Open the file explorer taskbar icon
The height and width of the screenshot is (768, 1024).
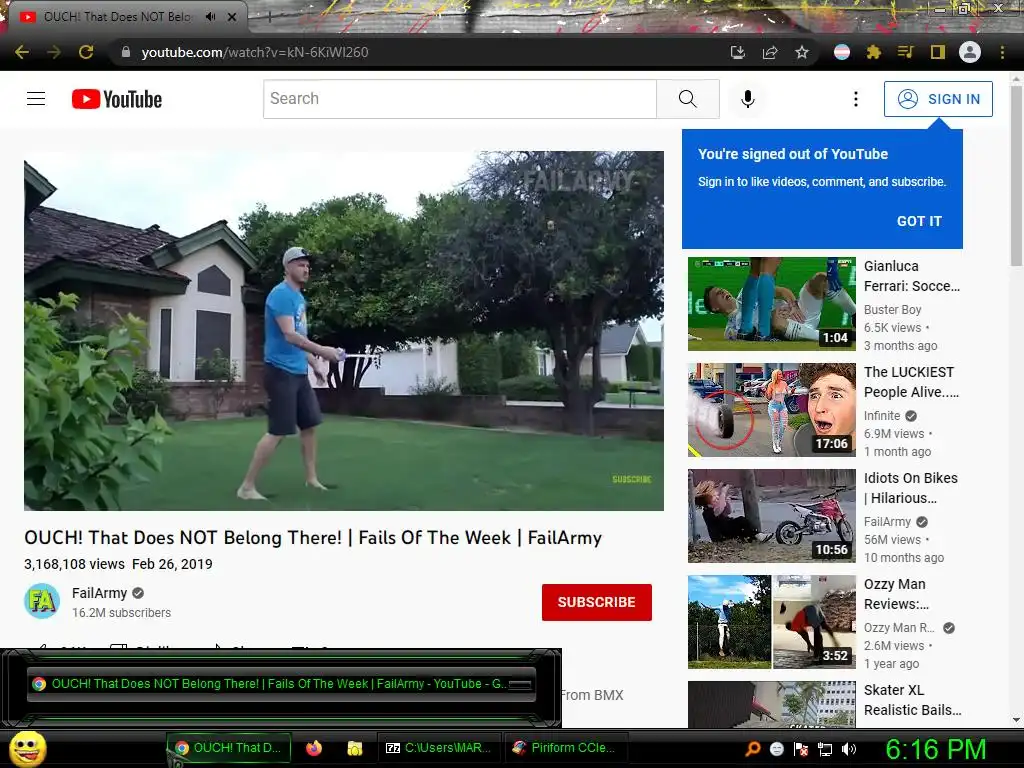(x=355, y=748)
